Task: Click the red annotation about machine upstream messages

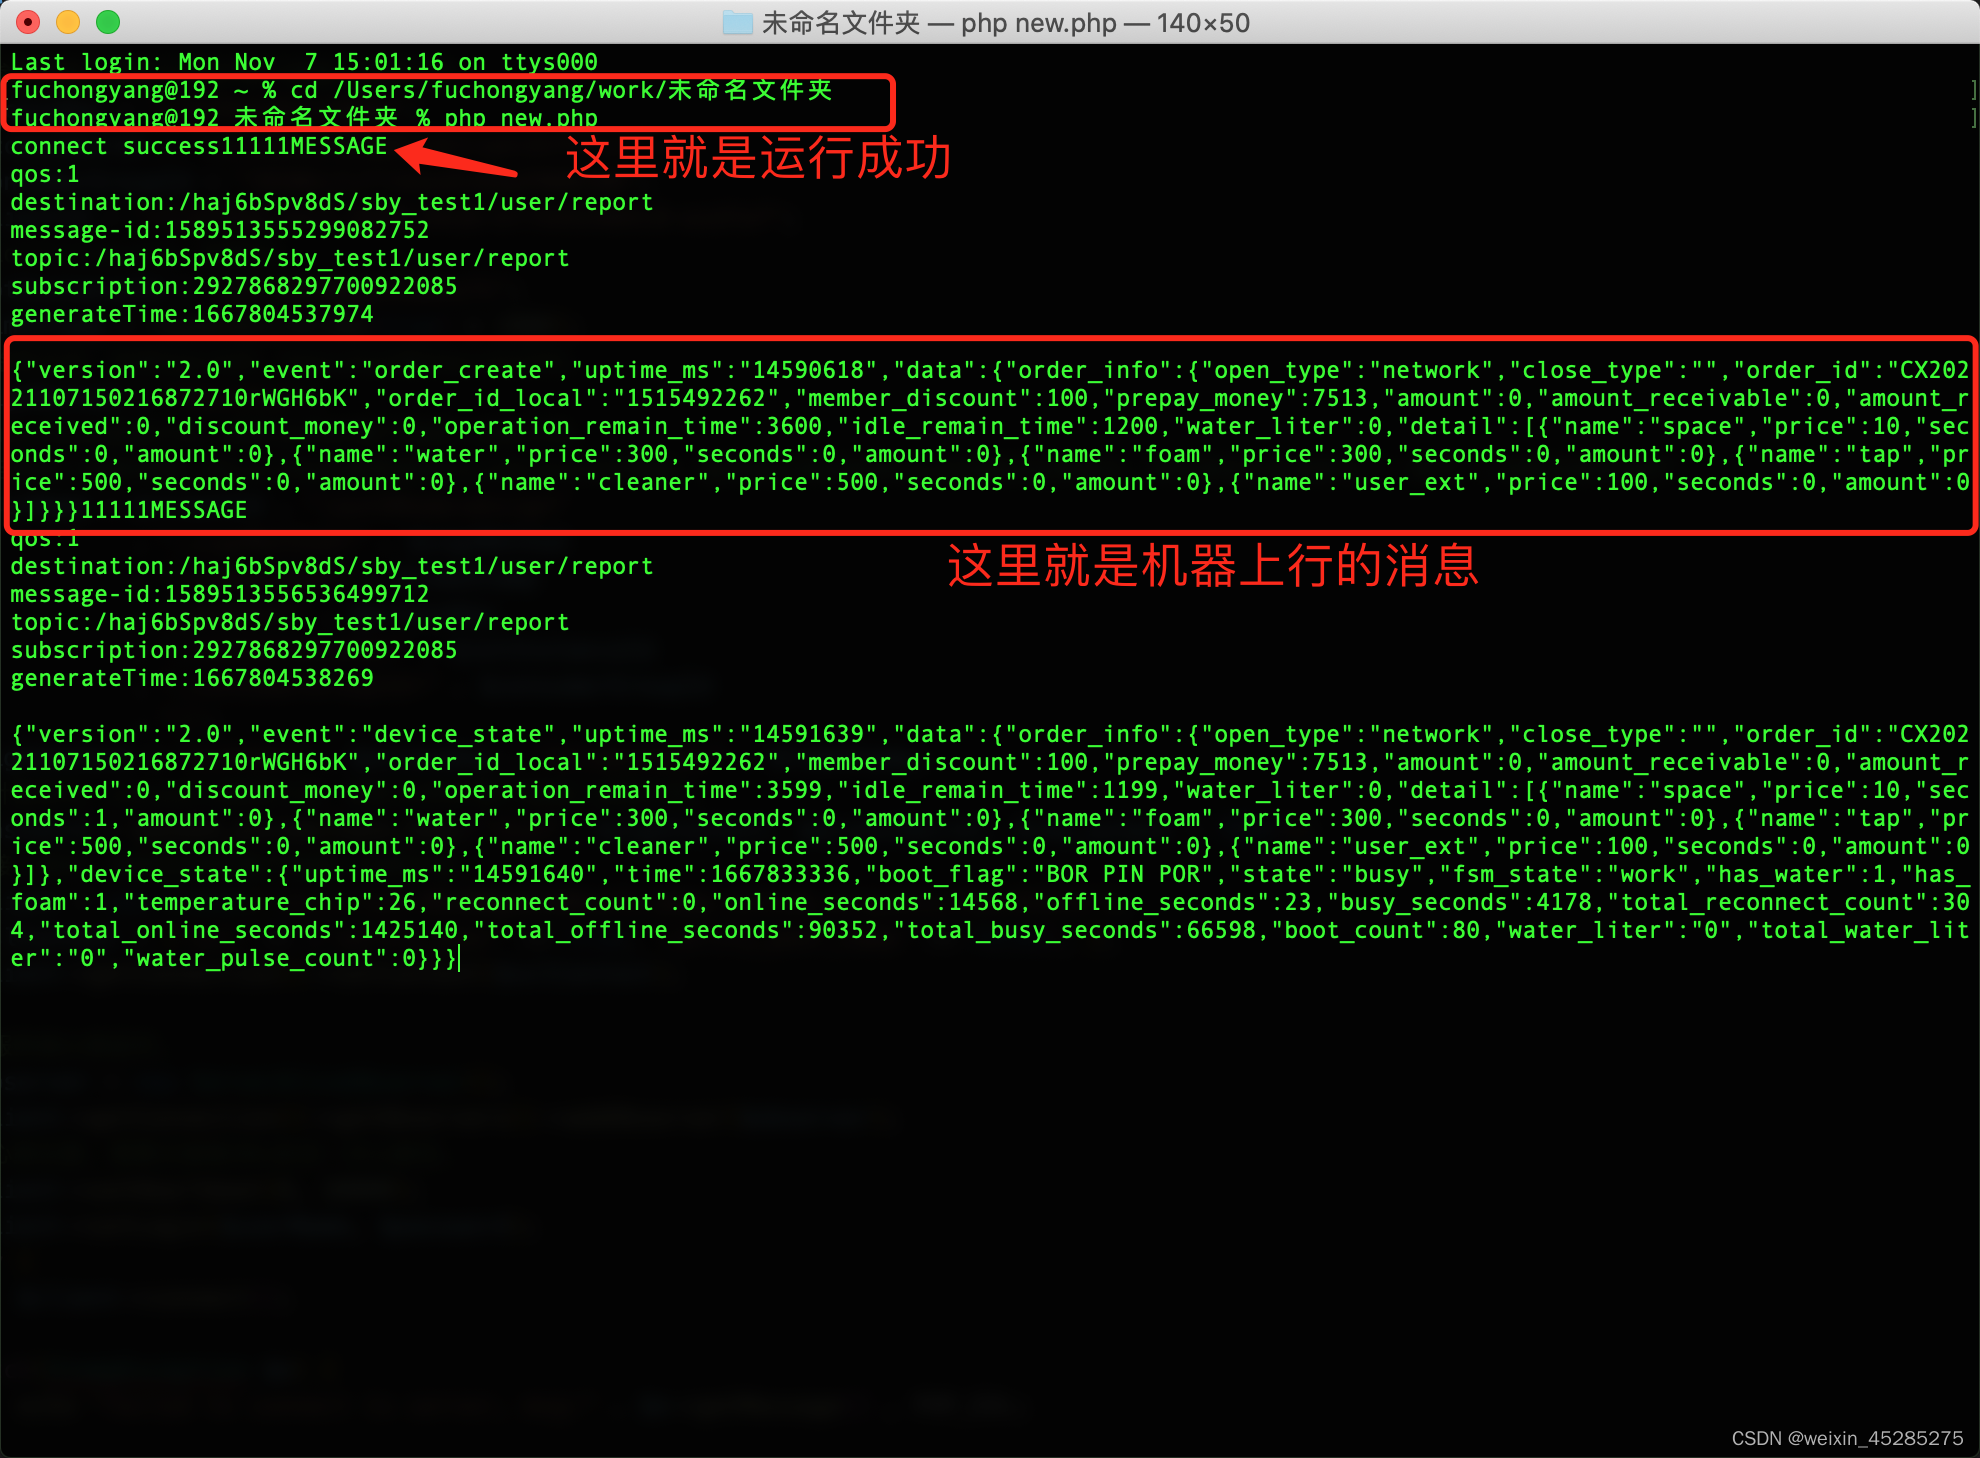Action: click(1212, 566)
